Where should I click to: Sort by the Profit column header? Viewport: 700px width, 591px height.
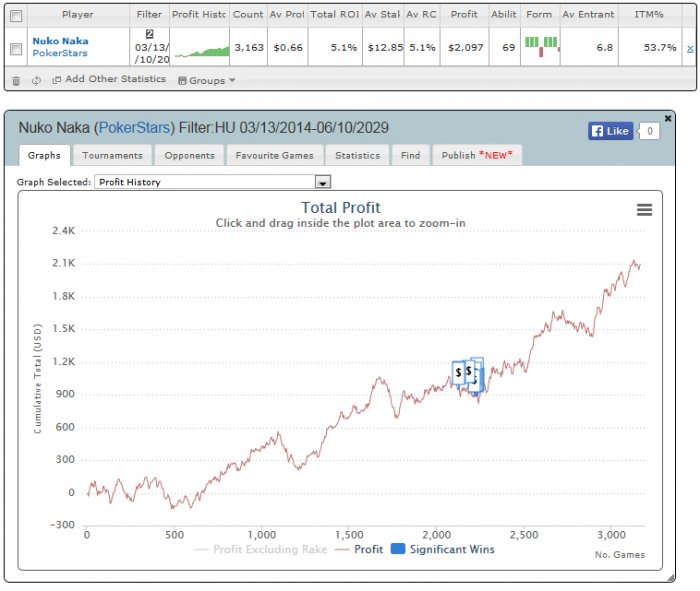point(464,15)
